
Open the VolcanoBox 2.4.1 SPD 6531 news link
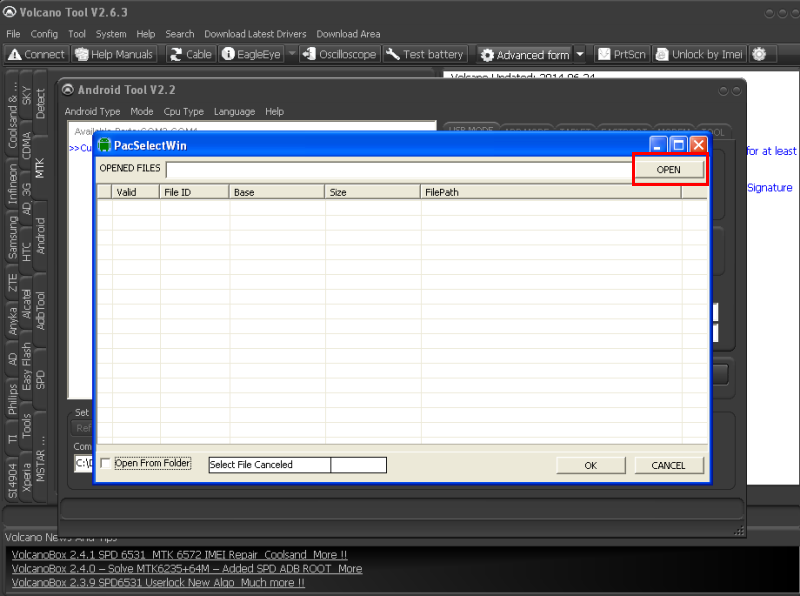[x=179, y=555]
